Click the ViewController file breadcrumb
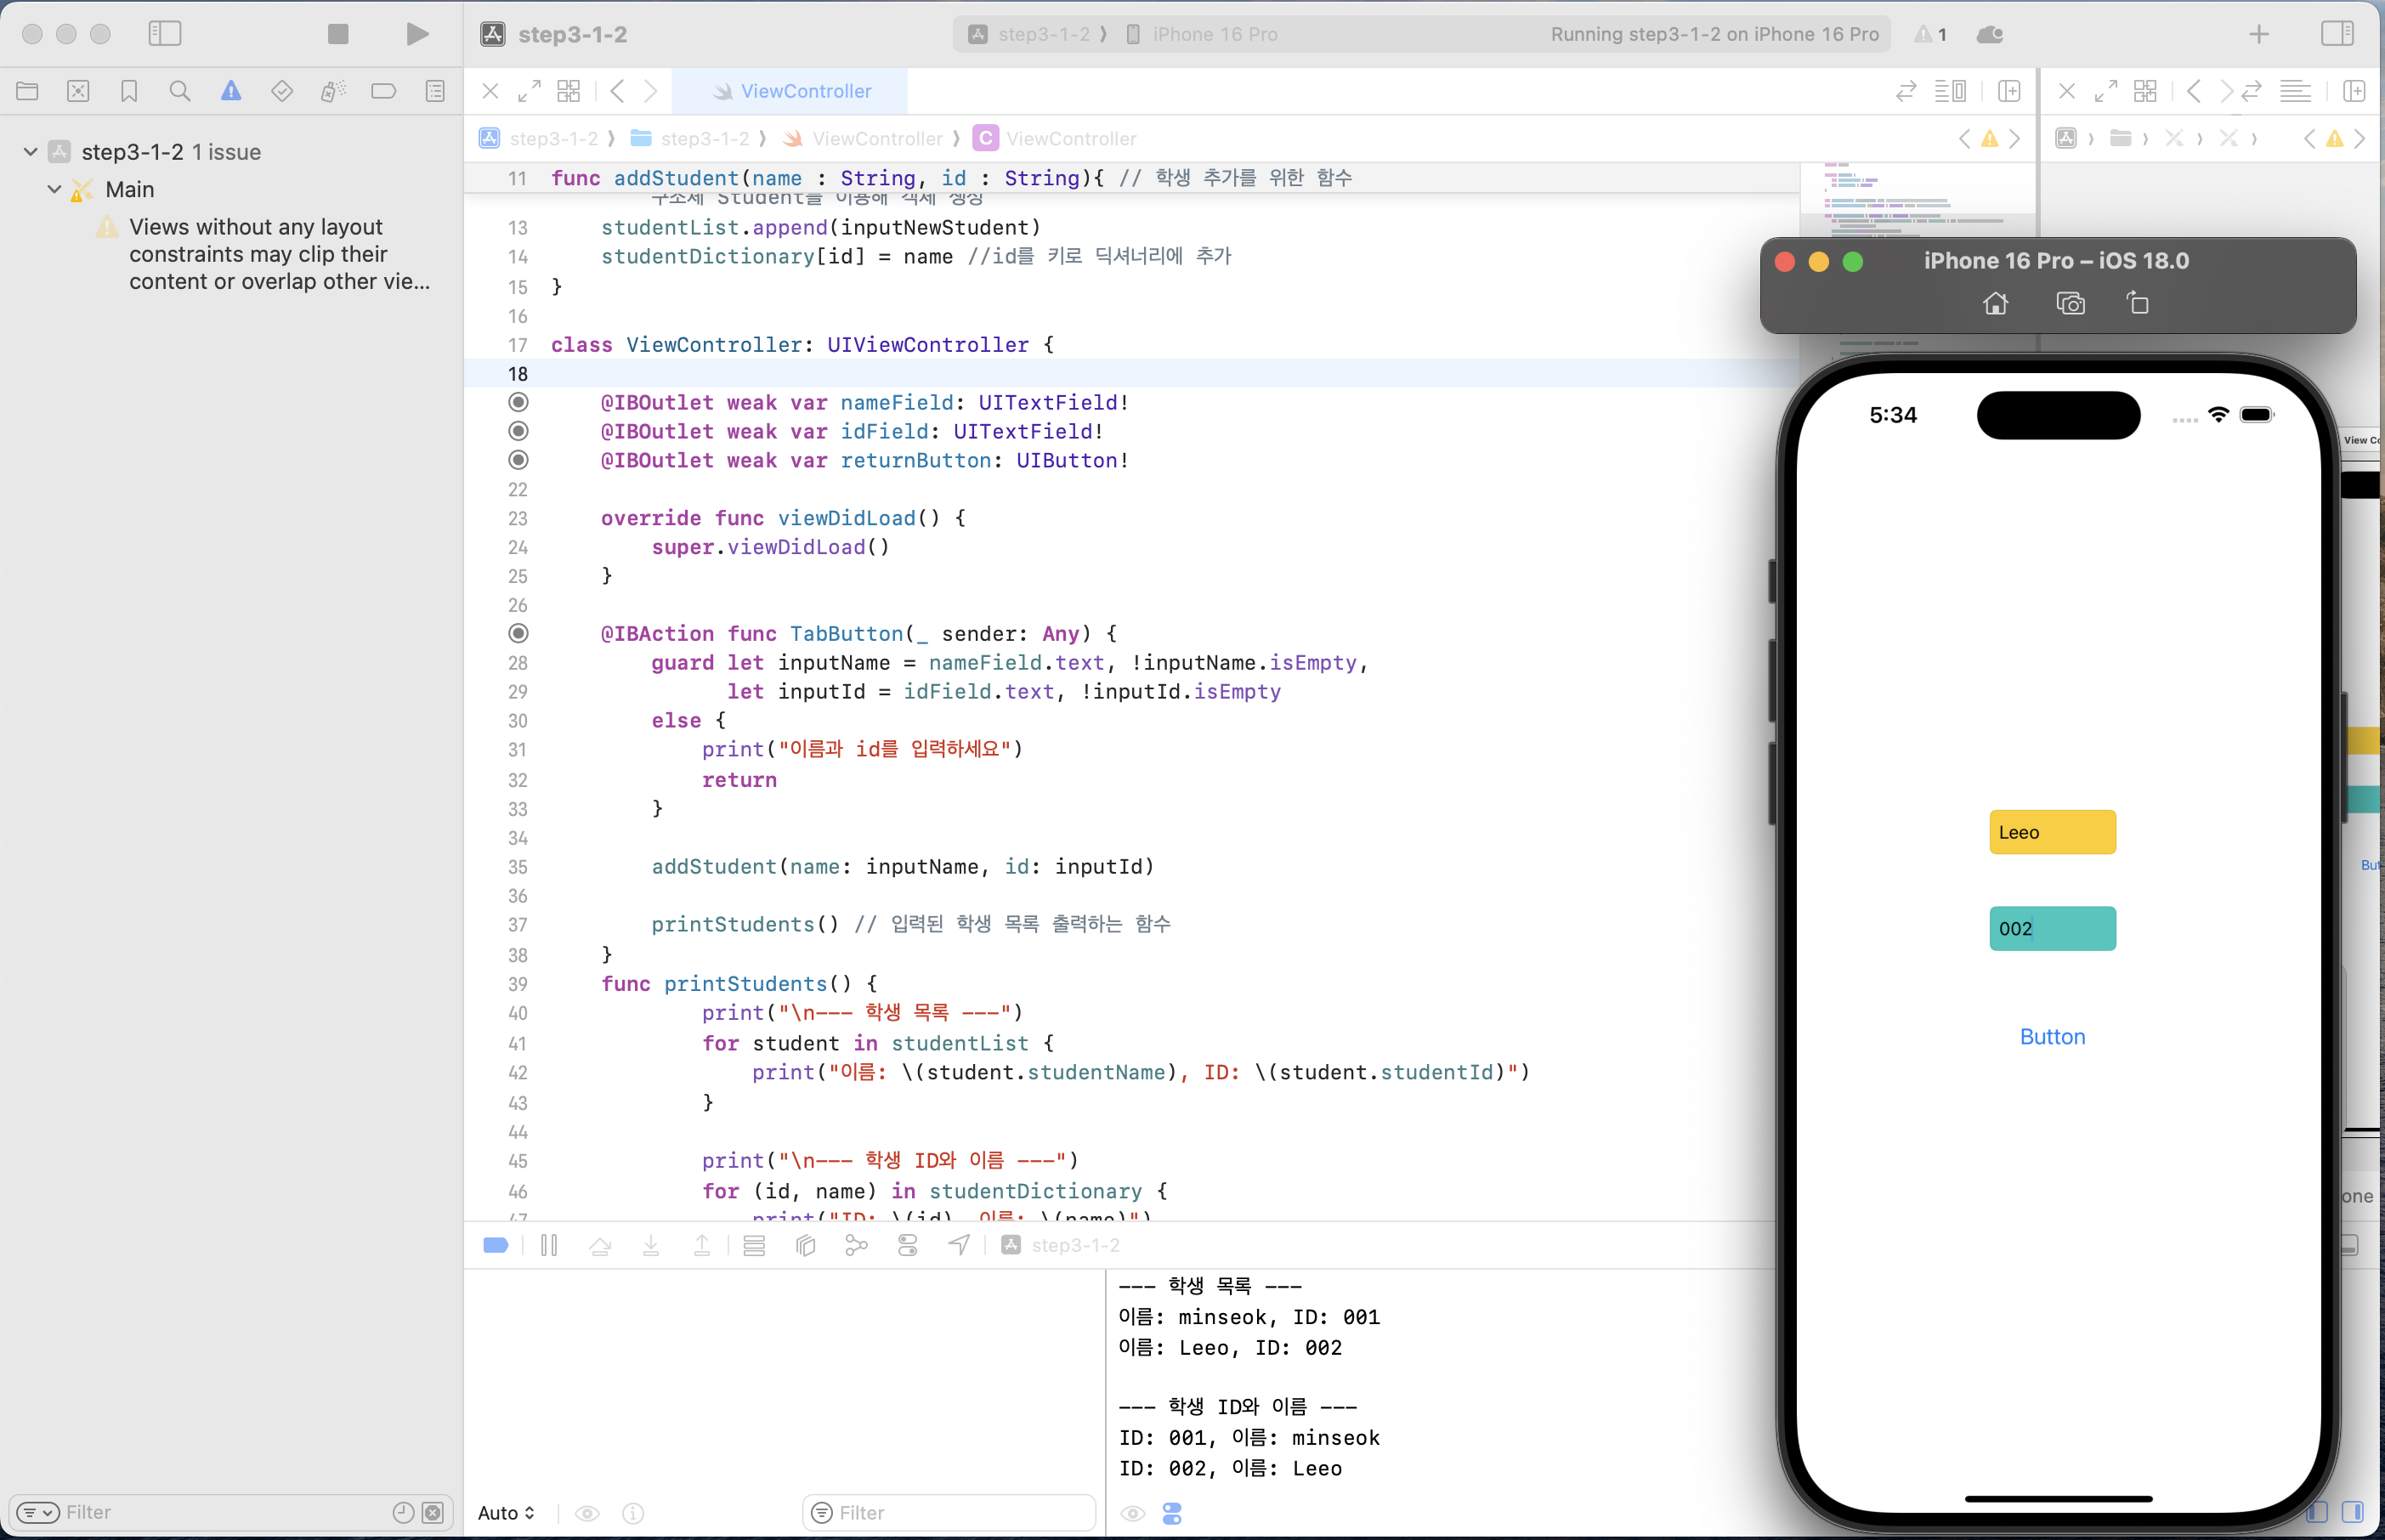The width and height of the screenshot is (2385, 1540). 863,138
